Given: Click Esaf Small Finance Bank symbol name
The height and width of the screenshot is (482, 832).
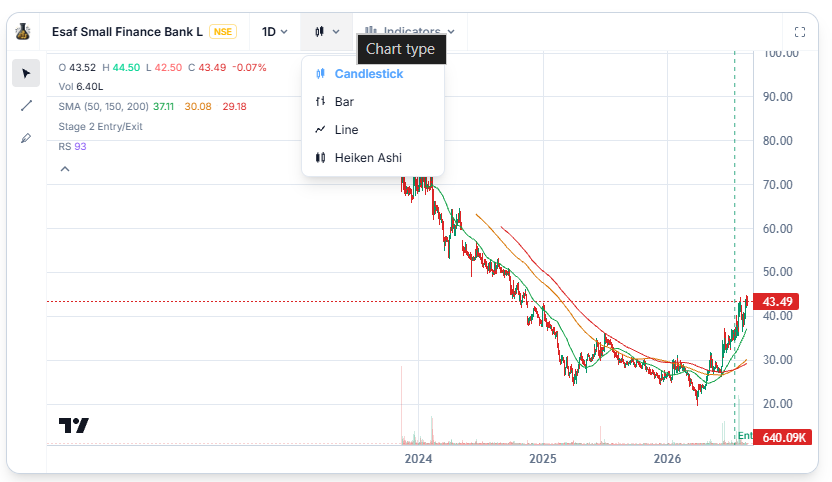Looking at the screenshot, I should (127, 32).
